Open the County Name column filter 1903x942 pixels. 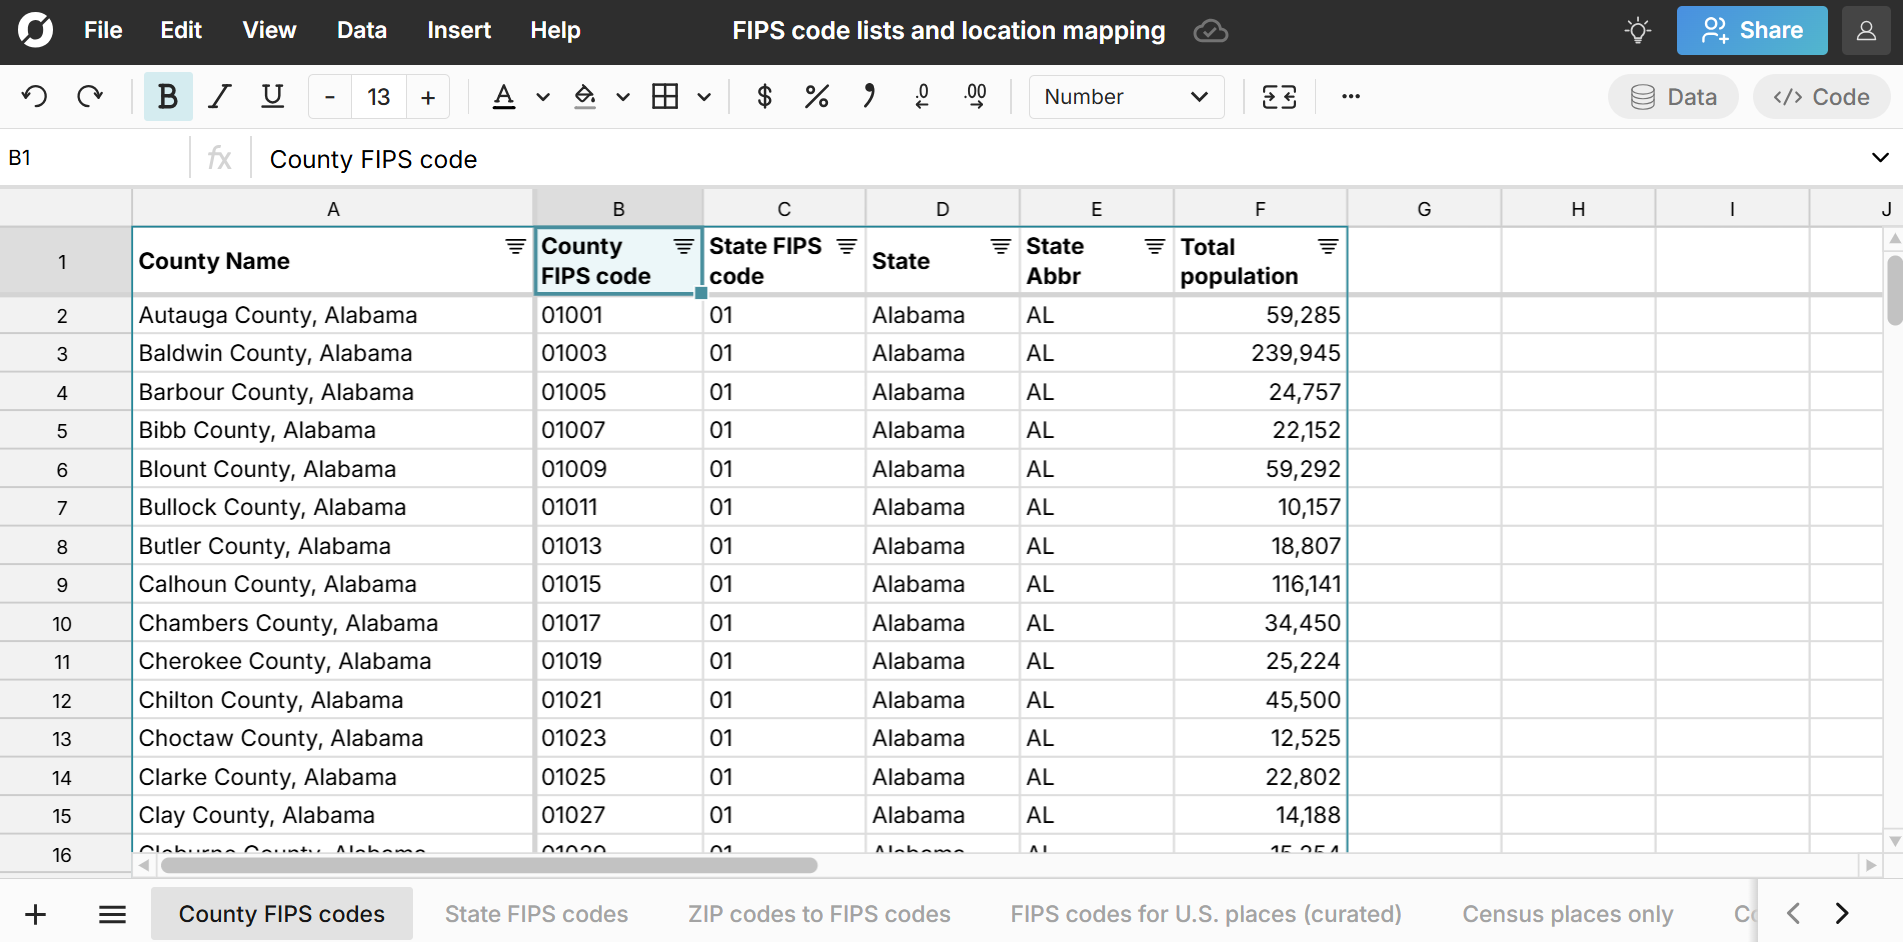point(515,247)
